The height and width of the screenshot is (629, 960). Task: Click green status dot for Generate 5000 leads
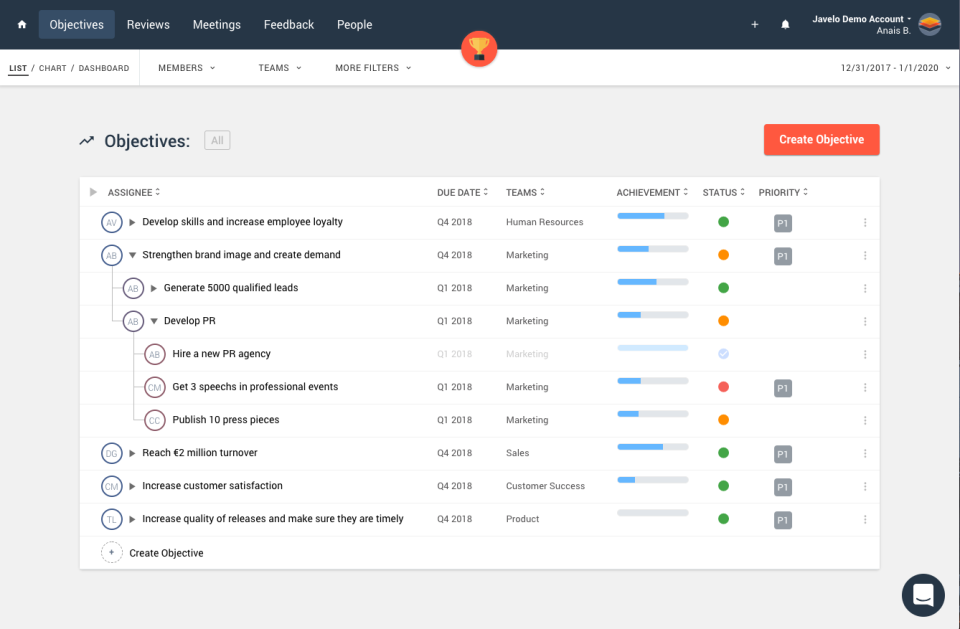coord(723,288)
